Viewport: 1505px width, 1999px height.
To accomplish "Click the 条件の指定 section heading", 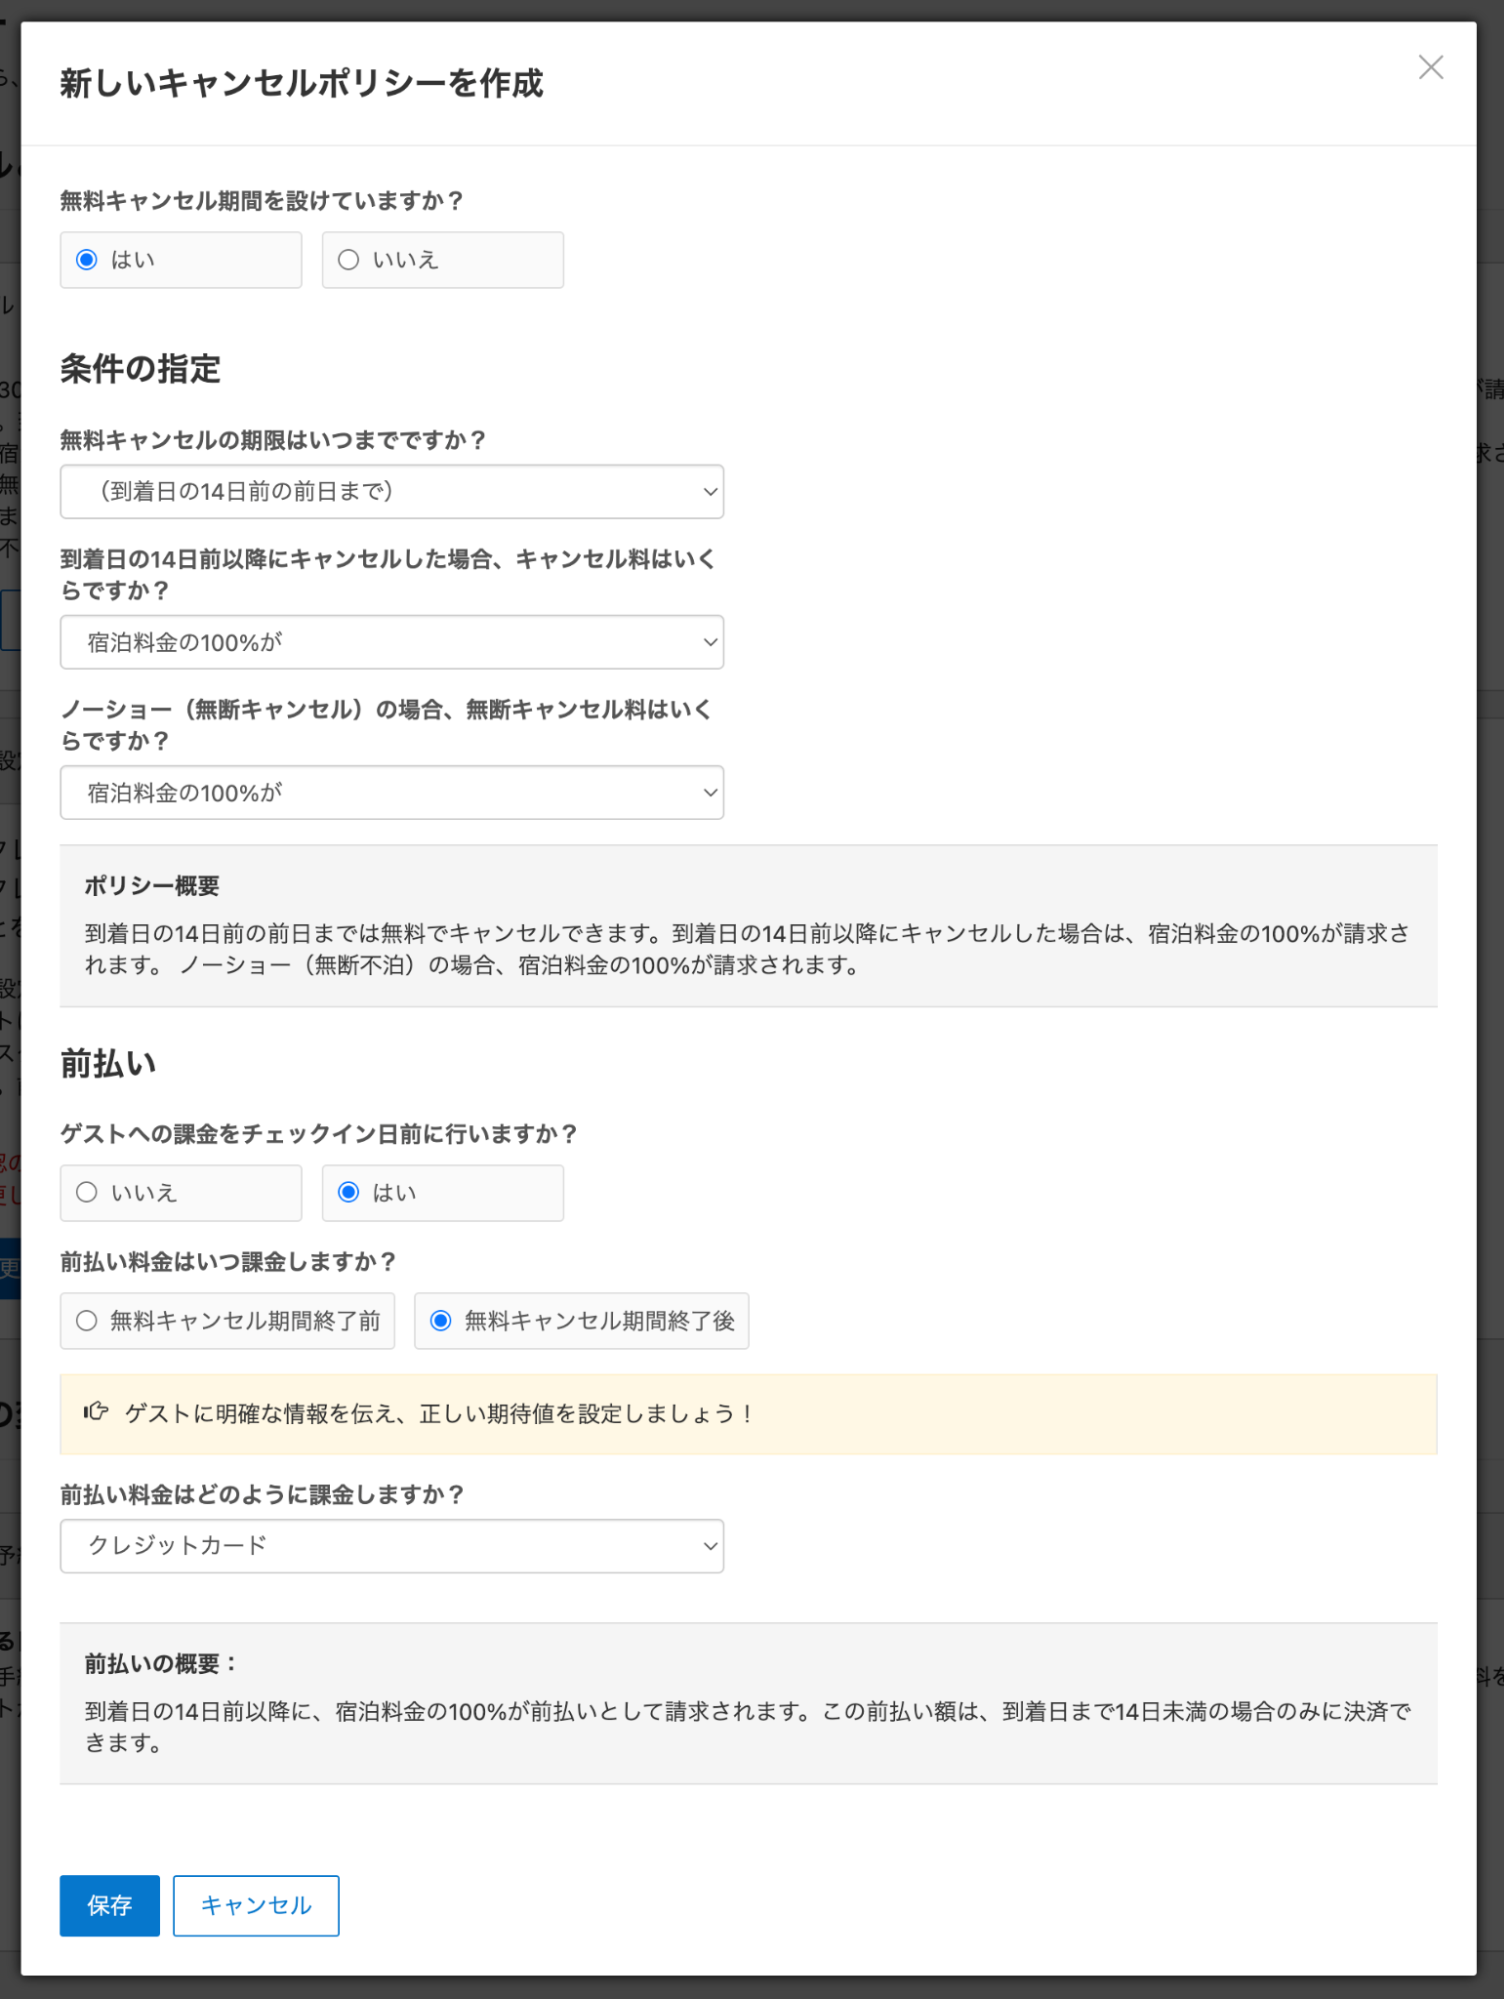I will (140, 369).
